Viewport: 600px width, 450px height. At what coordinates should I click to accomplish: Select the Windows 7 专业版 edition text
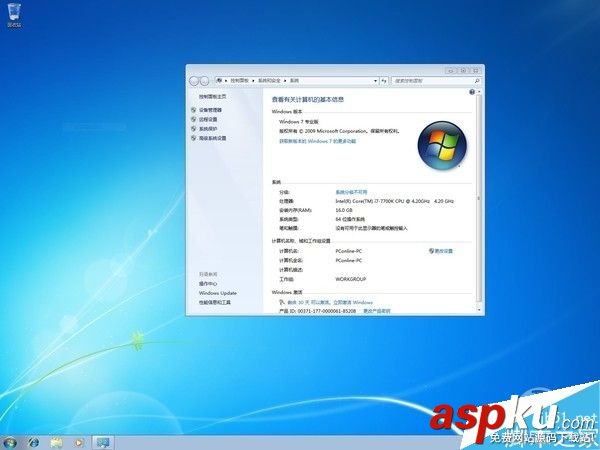click(x=299, y=122)
